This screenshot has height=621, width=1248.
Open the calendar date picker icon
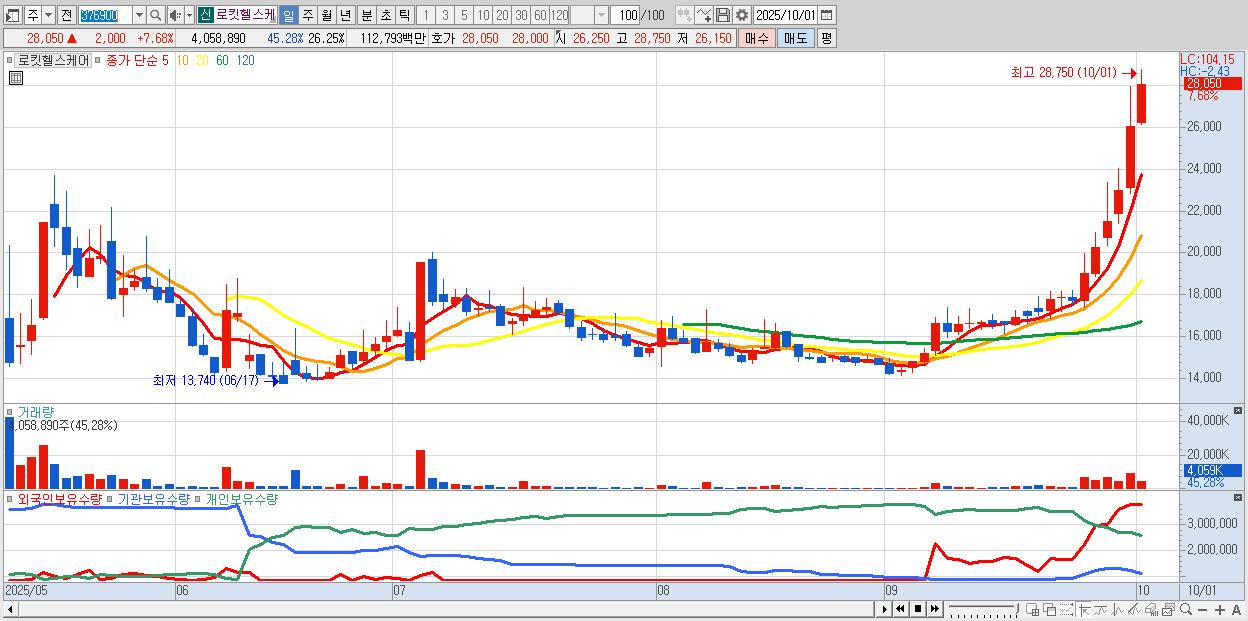826,15
